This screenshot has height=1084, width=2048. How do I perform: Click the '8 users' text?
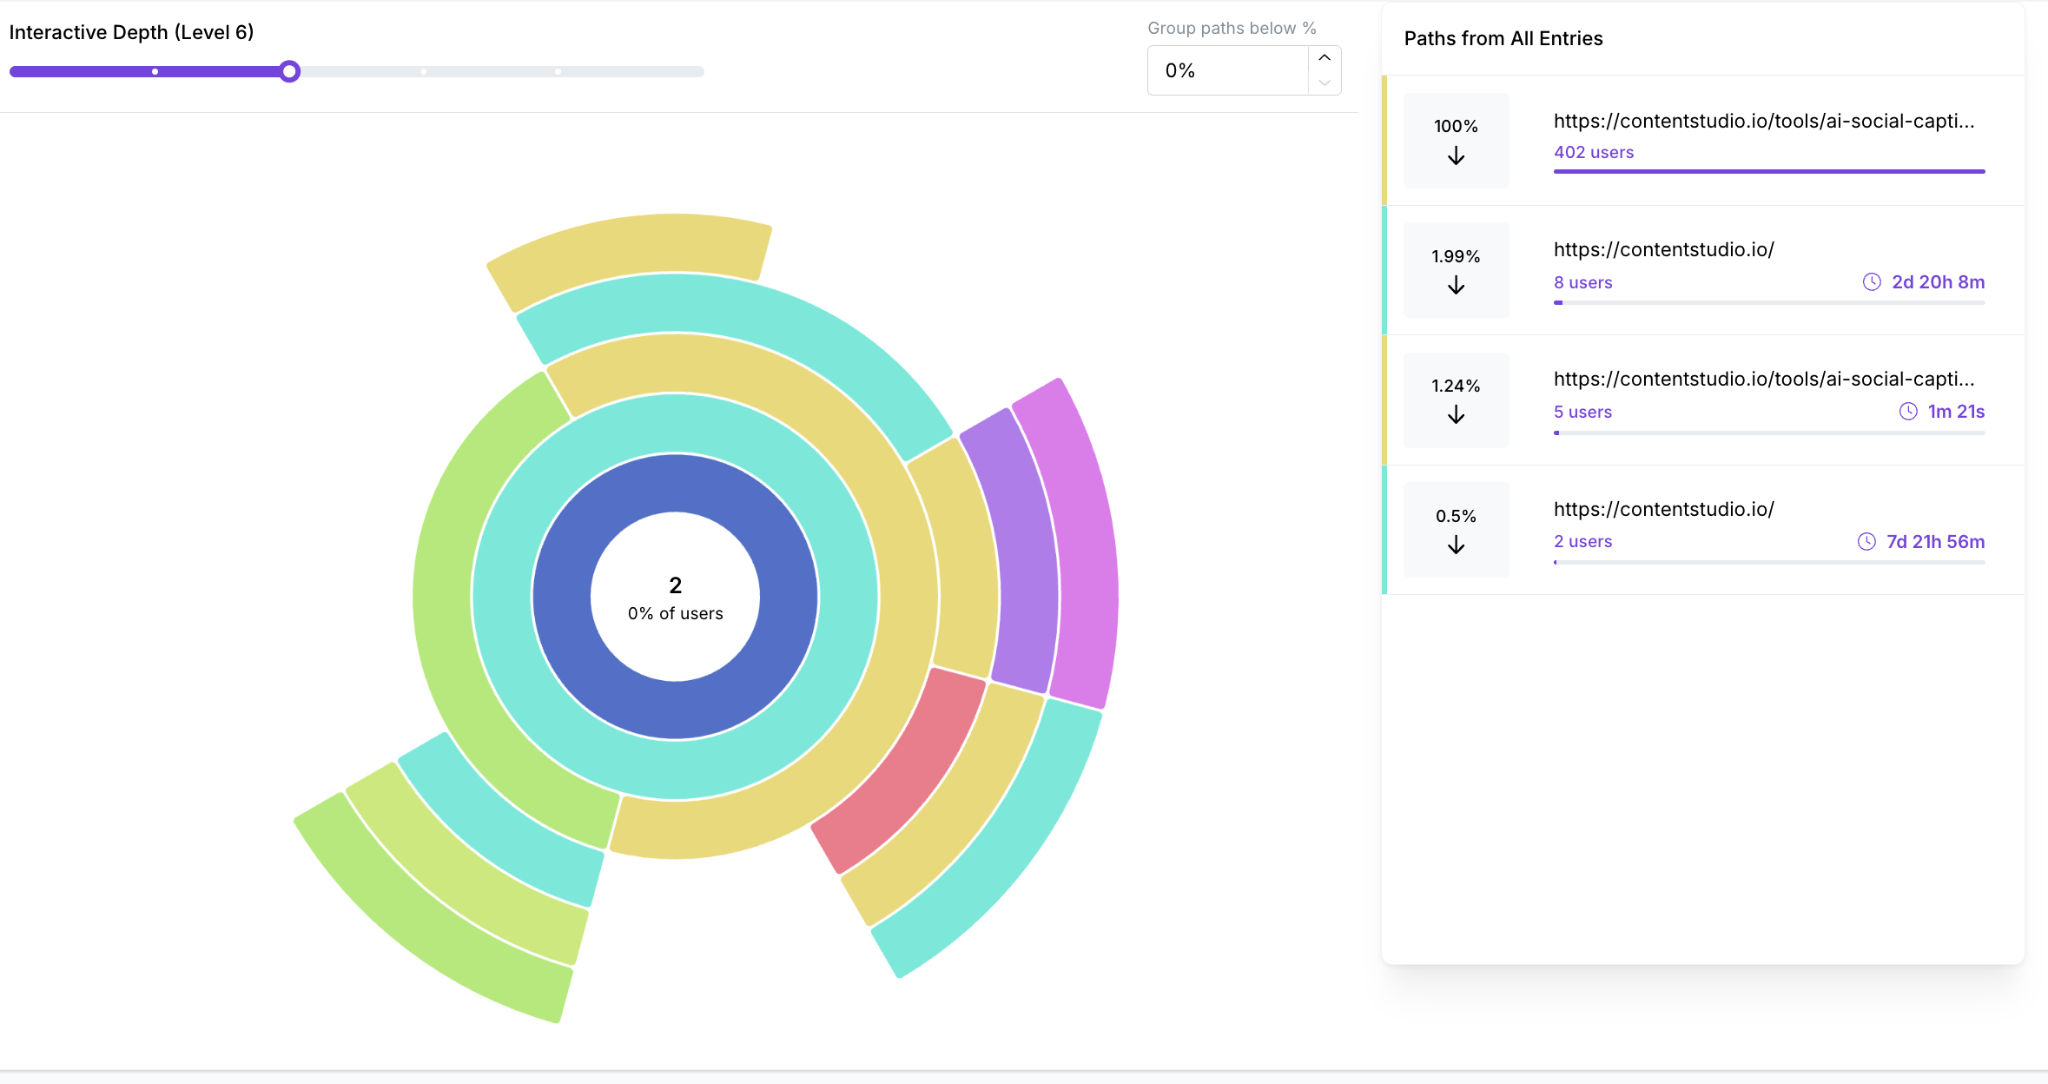[x=1583, y=282]
